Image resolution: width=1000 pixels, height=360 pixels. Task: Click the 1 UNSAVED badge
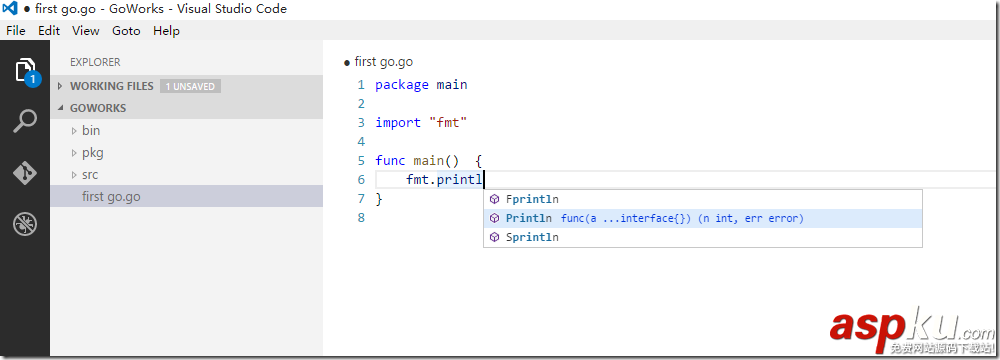pos(190,86)
